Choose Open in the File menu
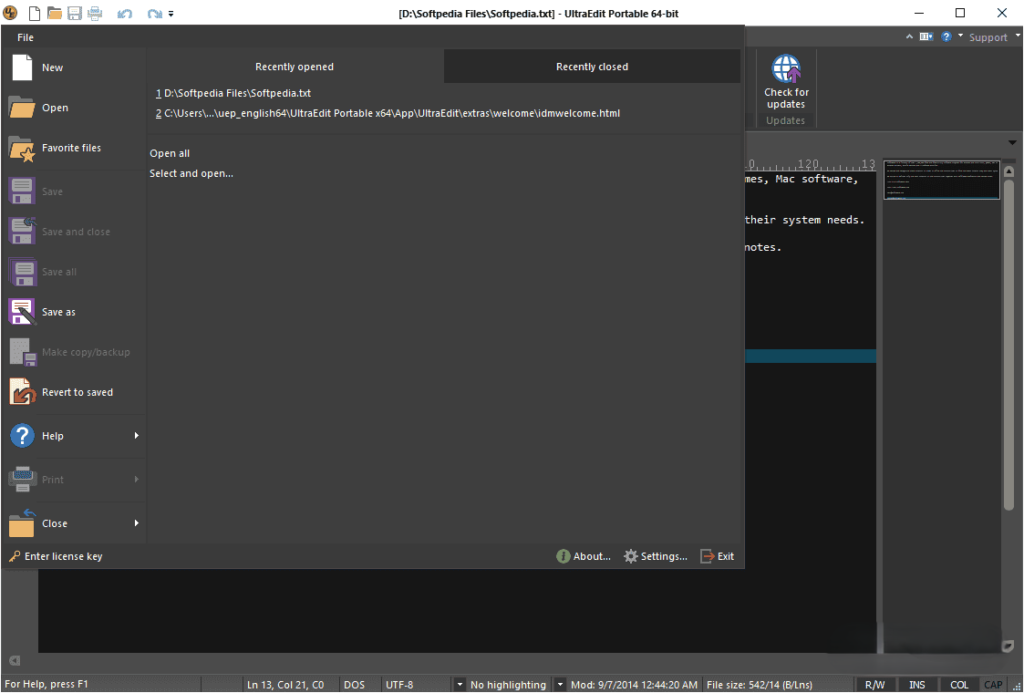Image resolution: width=1024 pixels, height=693 pixels. click(73, 108)
